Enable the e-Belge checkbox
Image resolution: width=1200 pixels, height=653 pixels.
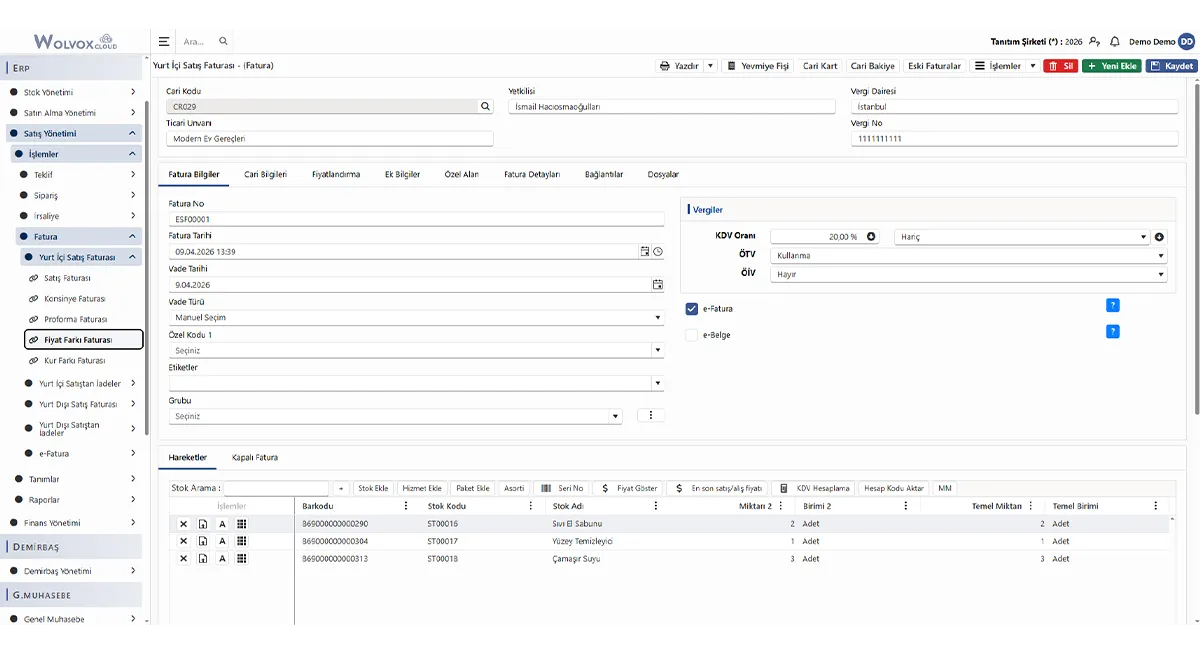pyautogui.click(x=691, y=335)
